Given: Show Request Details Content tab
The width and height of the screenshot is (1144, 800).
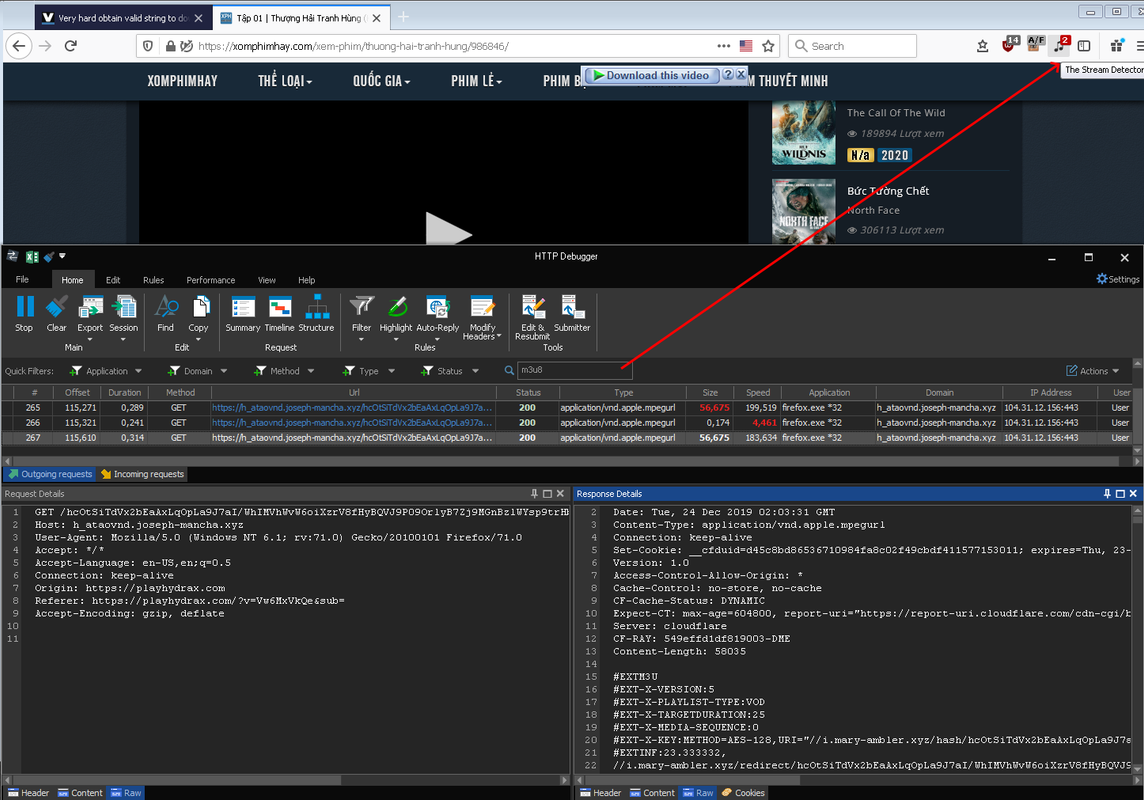Looking at the screenshot, I should pyautogui.click(x=80, y=793).
